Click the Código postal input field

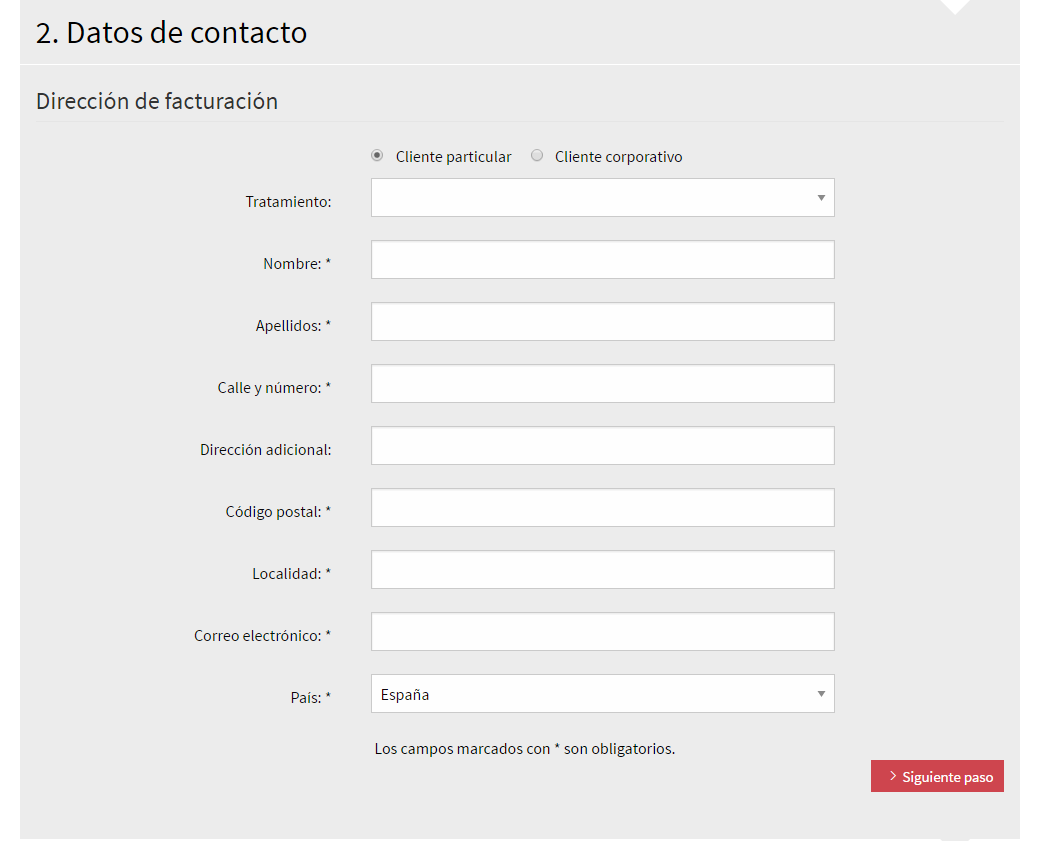pos(602,508)
